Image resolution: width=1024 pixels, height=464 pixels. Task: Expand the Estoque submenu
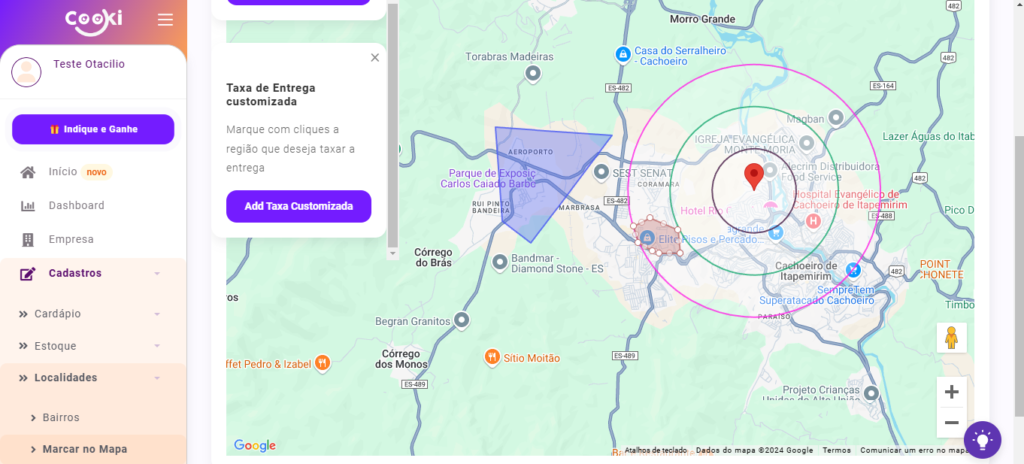click(157, 346)
